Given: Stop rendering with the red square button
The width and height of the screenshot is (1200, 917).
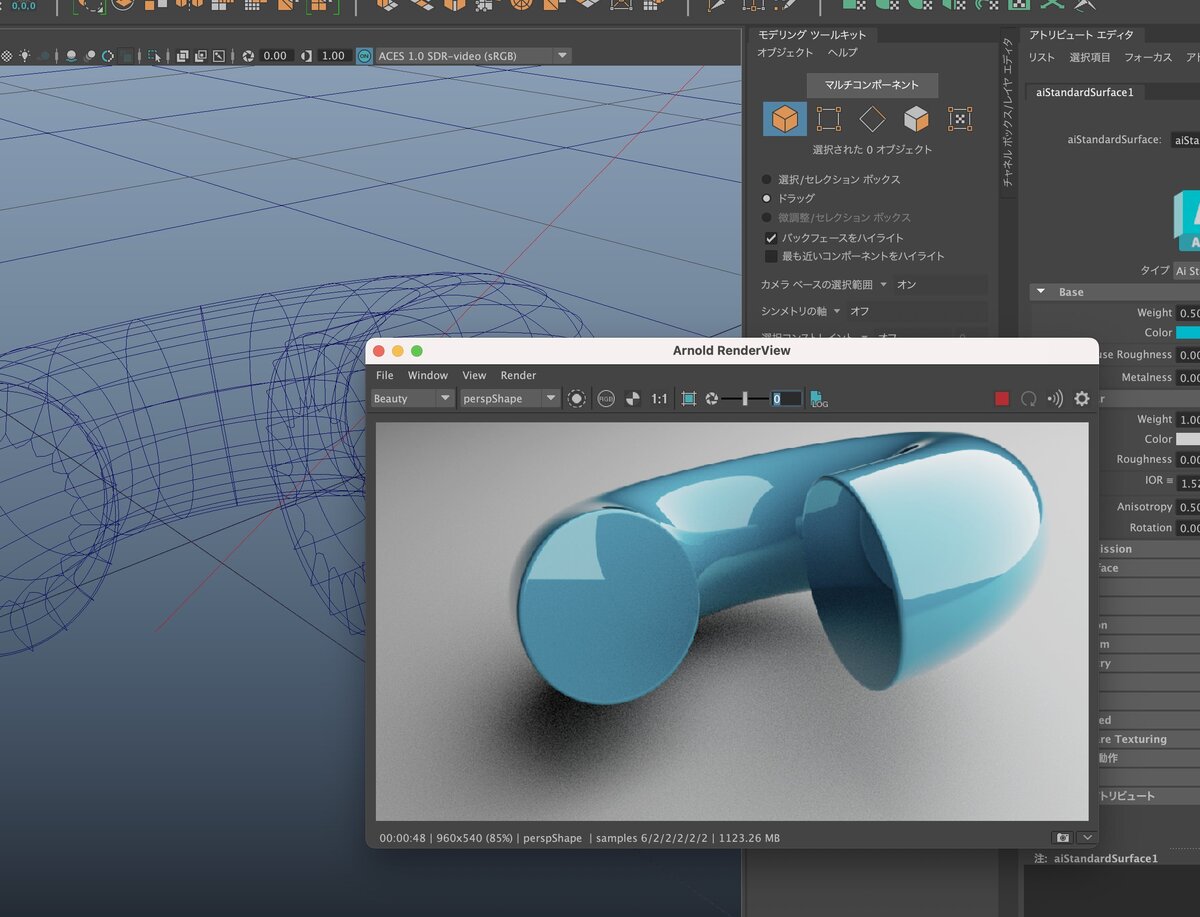Looking at the screenshot, I should pos(1001,398).
